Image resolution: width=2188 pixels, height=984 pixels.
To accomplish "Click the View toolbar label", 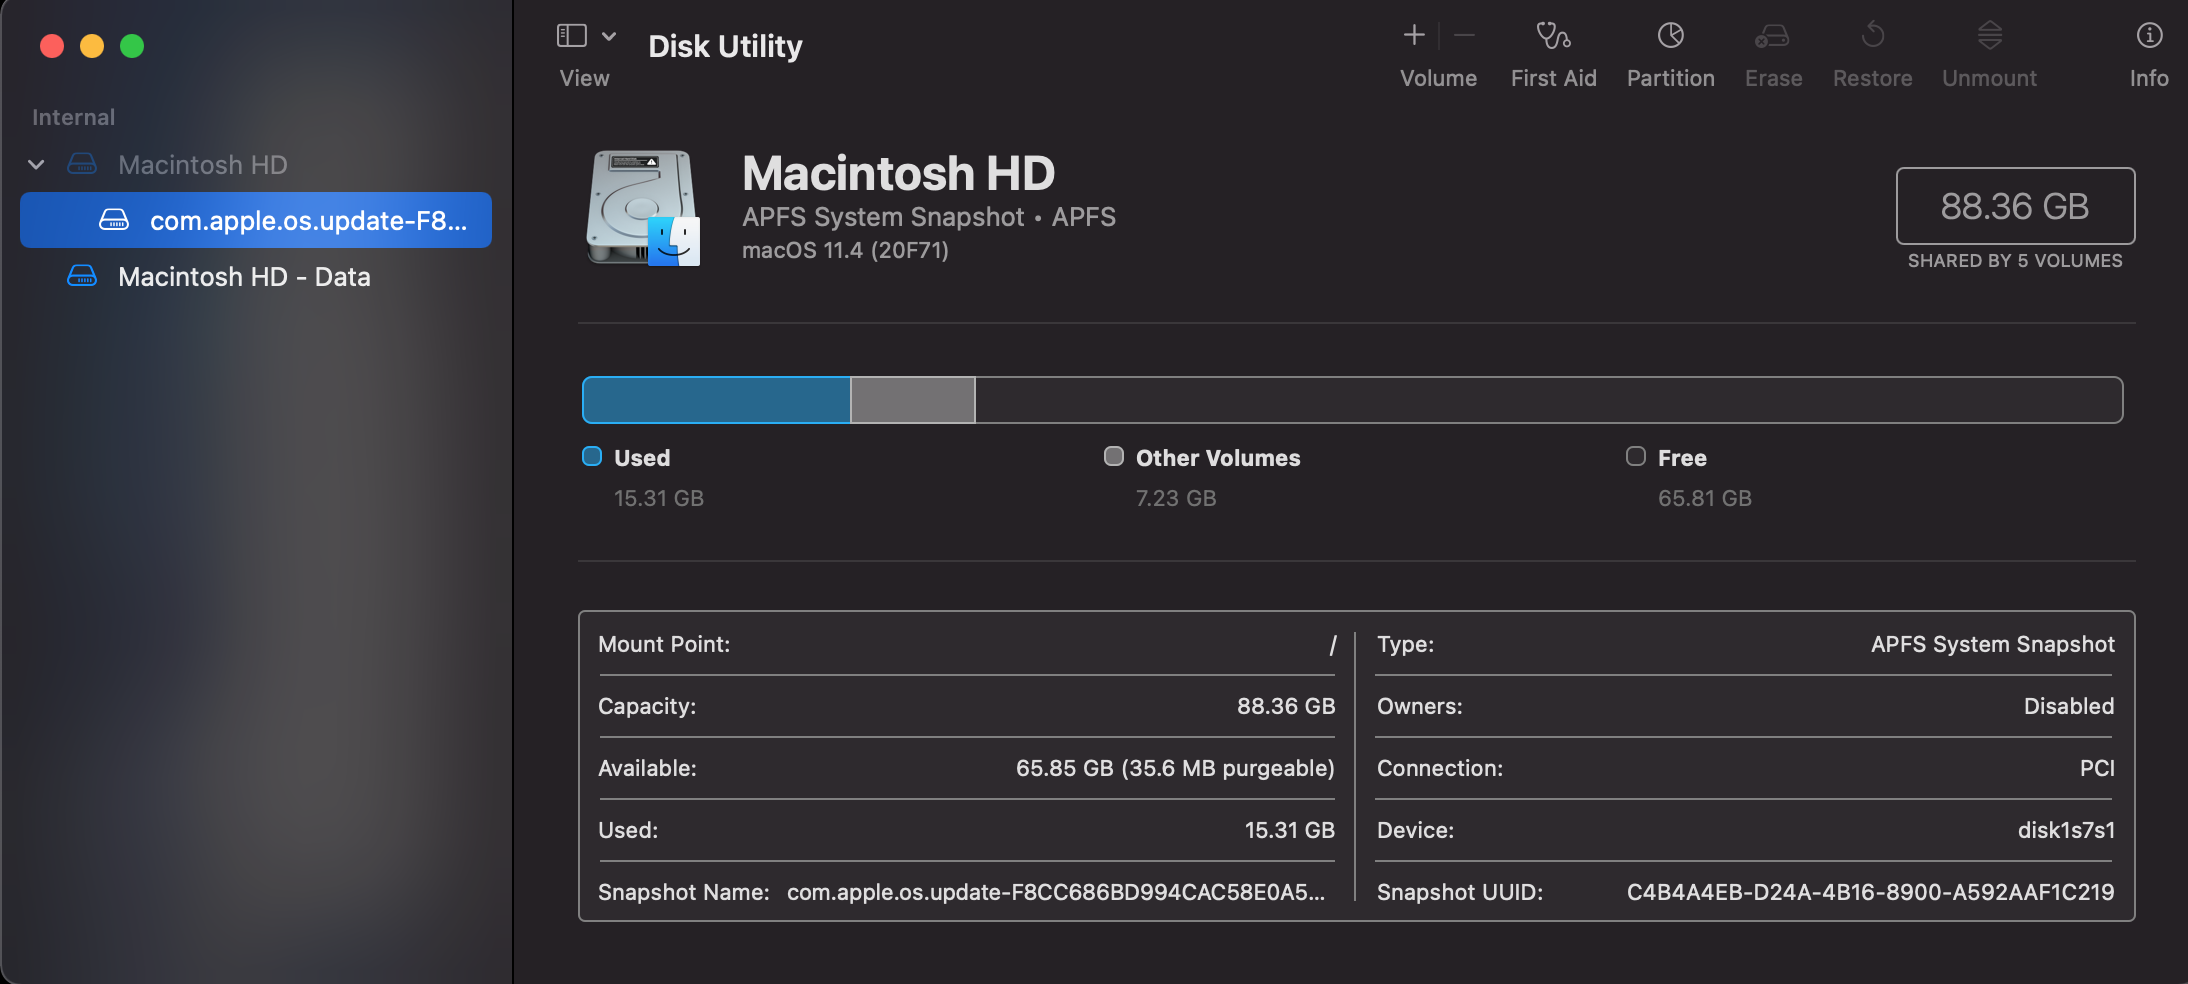I will [584, 78].
